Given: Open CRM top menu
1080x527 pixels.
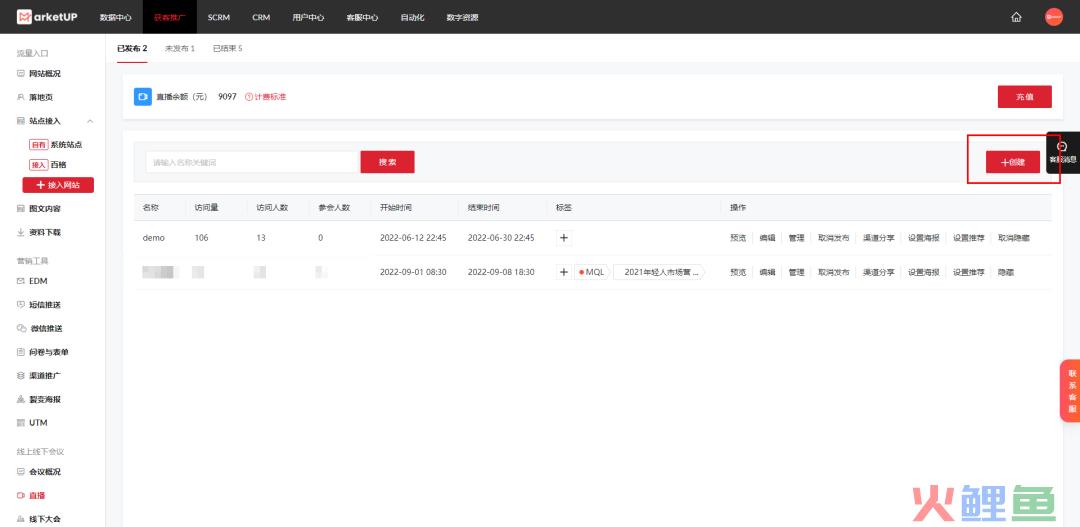Looking at the screenshot, I should 261,17.
